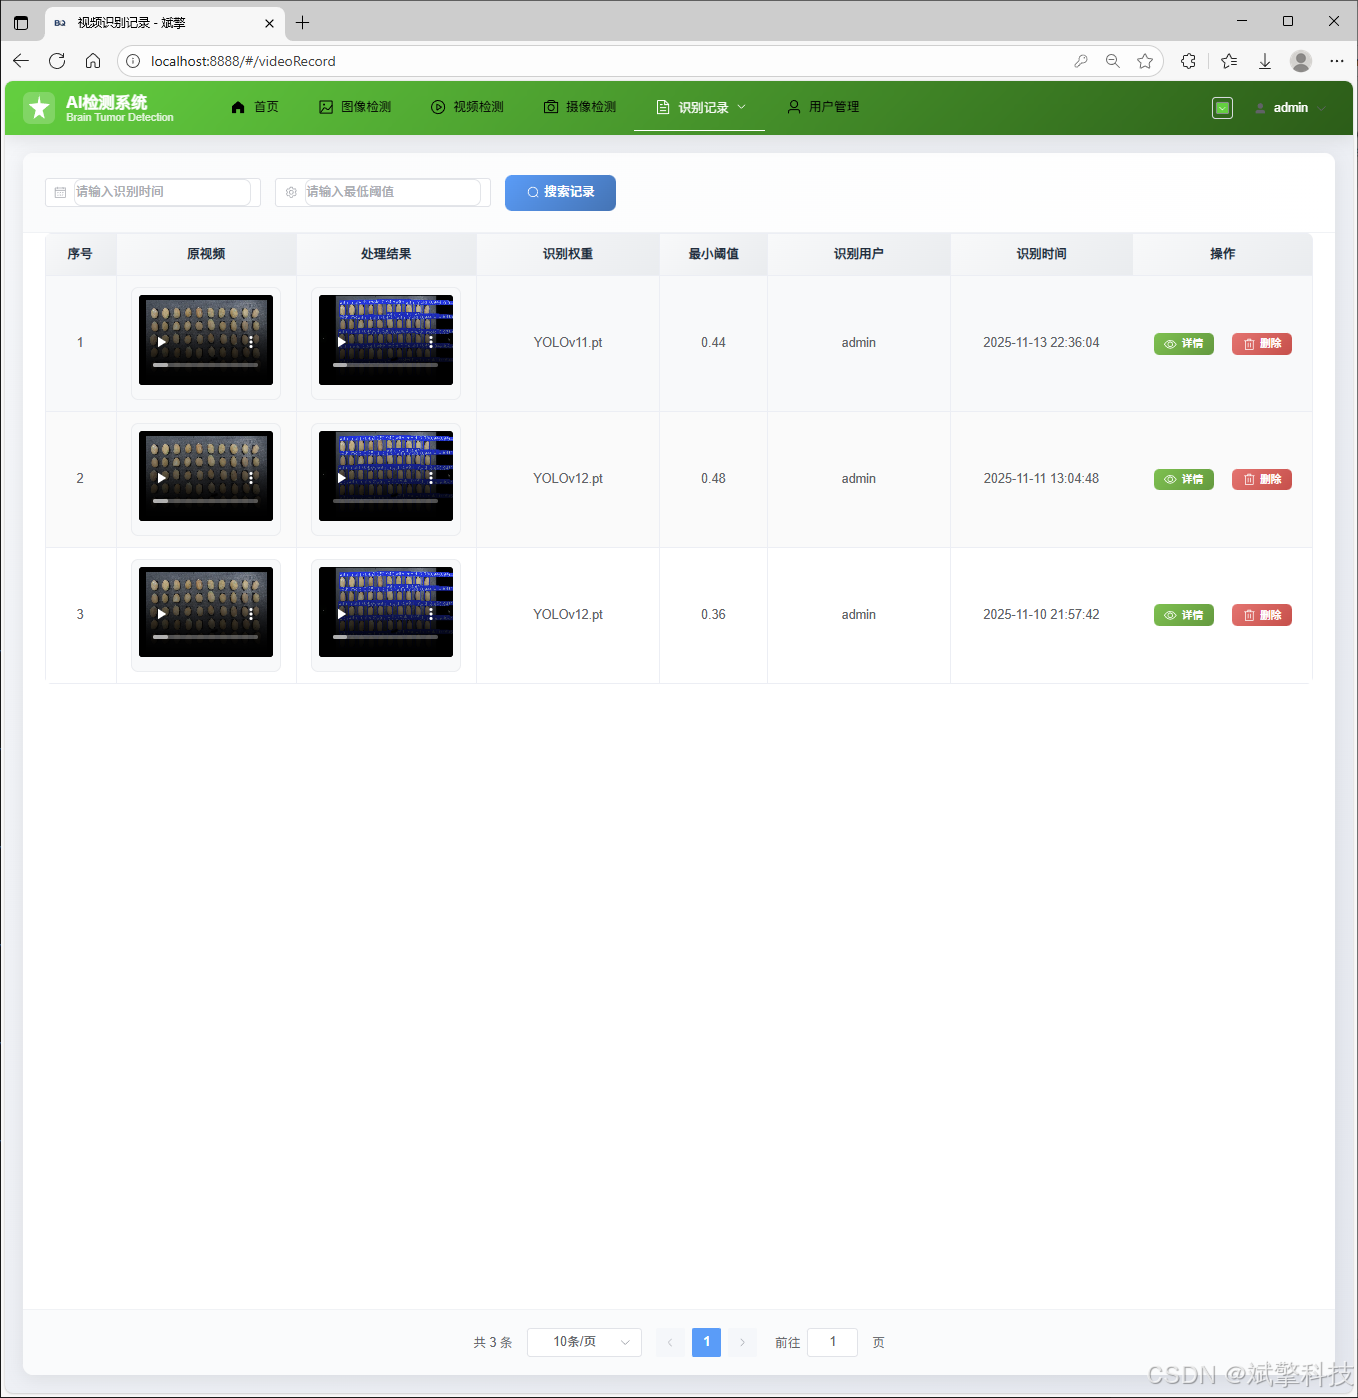Play original video in row 1
The width and height of the screenshot is (1358, 1398).
[162, 342]
